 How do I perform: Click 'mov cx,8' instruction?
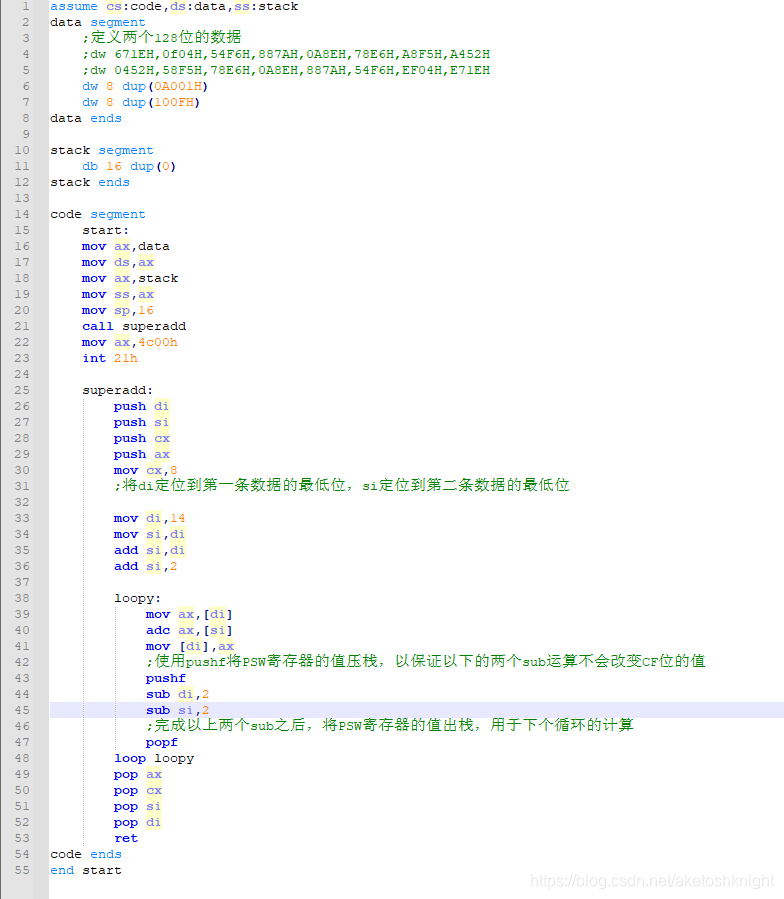(x=145, y=471)
